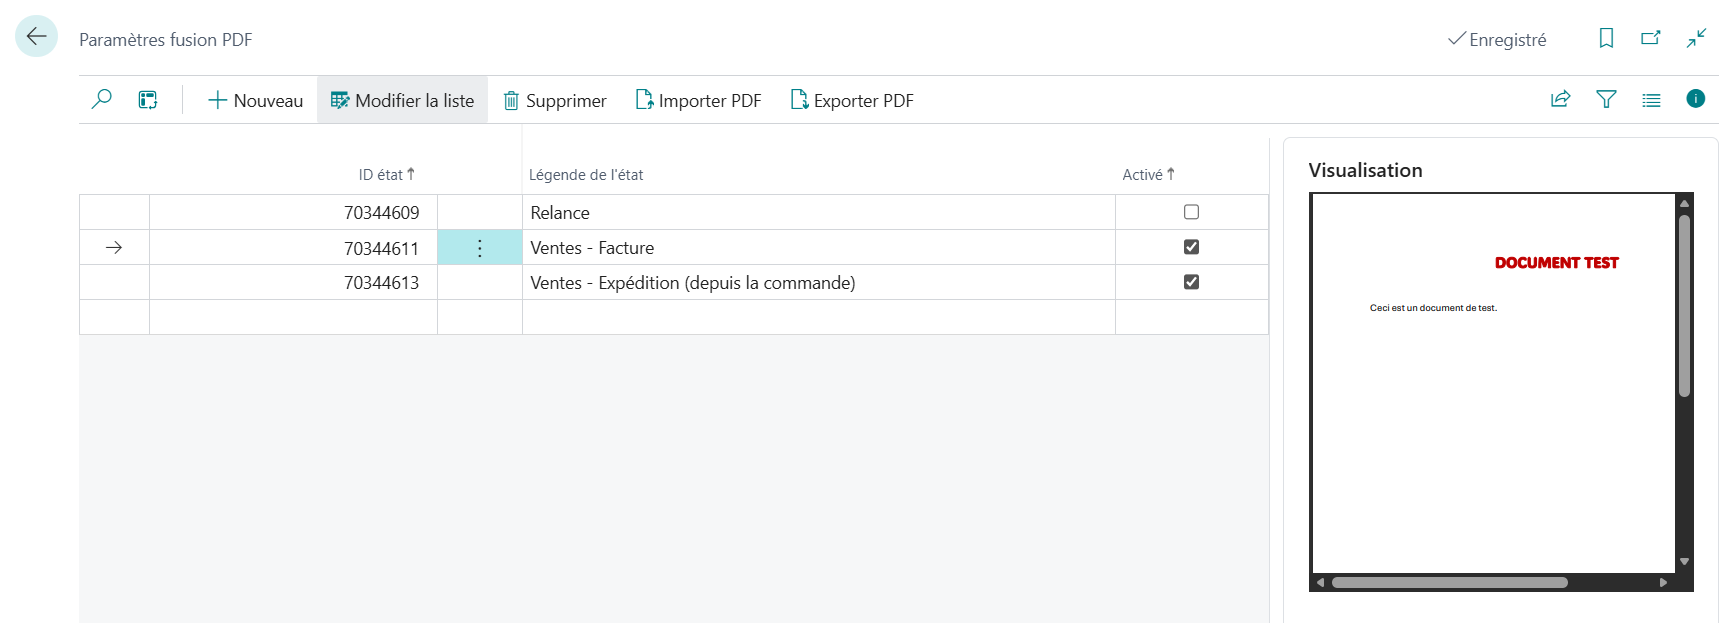
Task: Open the Activé column header menu
Action: click(x=1148, y=174)
